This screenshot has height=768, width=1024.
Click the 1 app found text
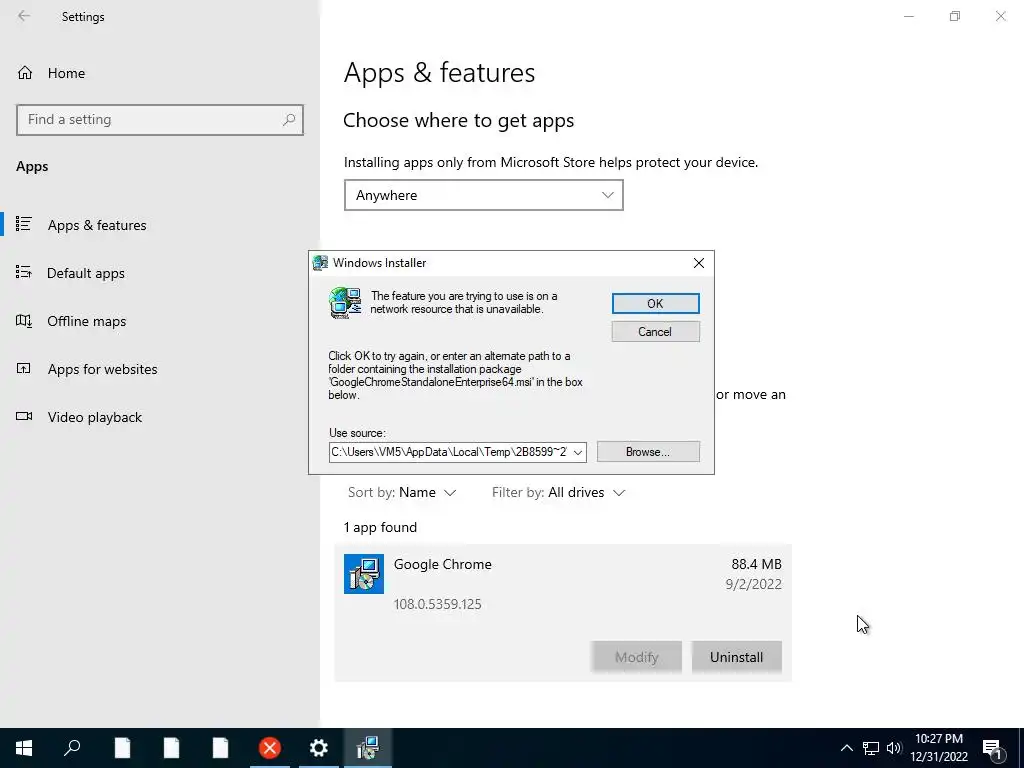click(380, 527)
